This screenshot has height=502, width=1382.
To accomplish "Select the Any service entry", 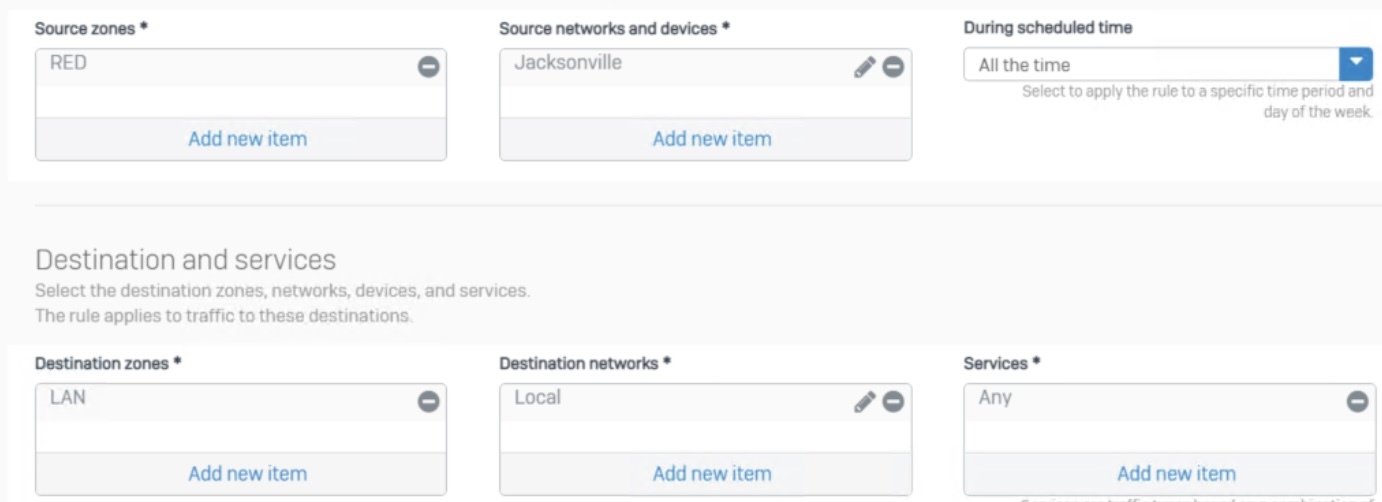I will pos(995,398).
